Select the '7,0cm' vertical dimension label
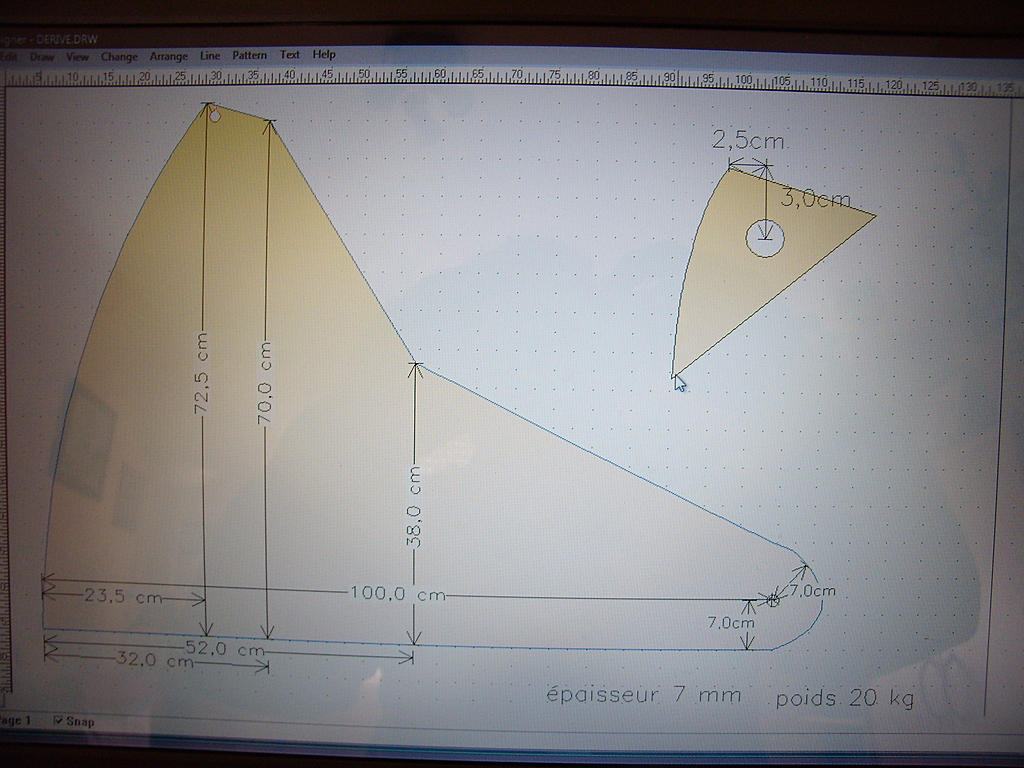Screen dimensions: 1024x768 pos(731,622)
